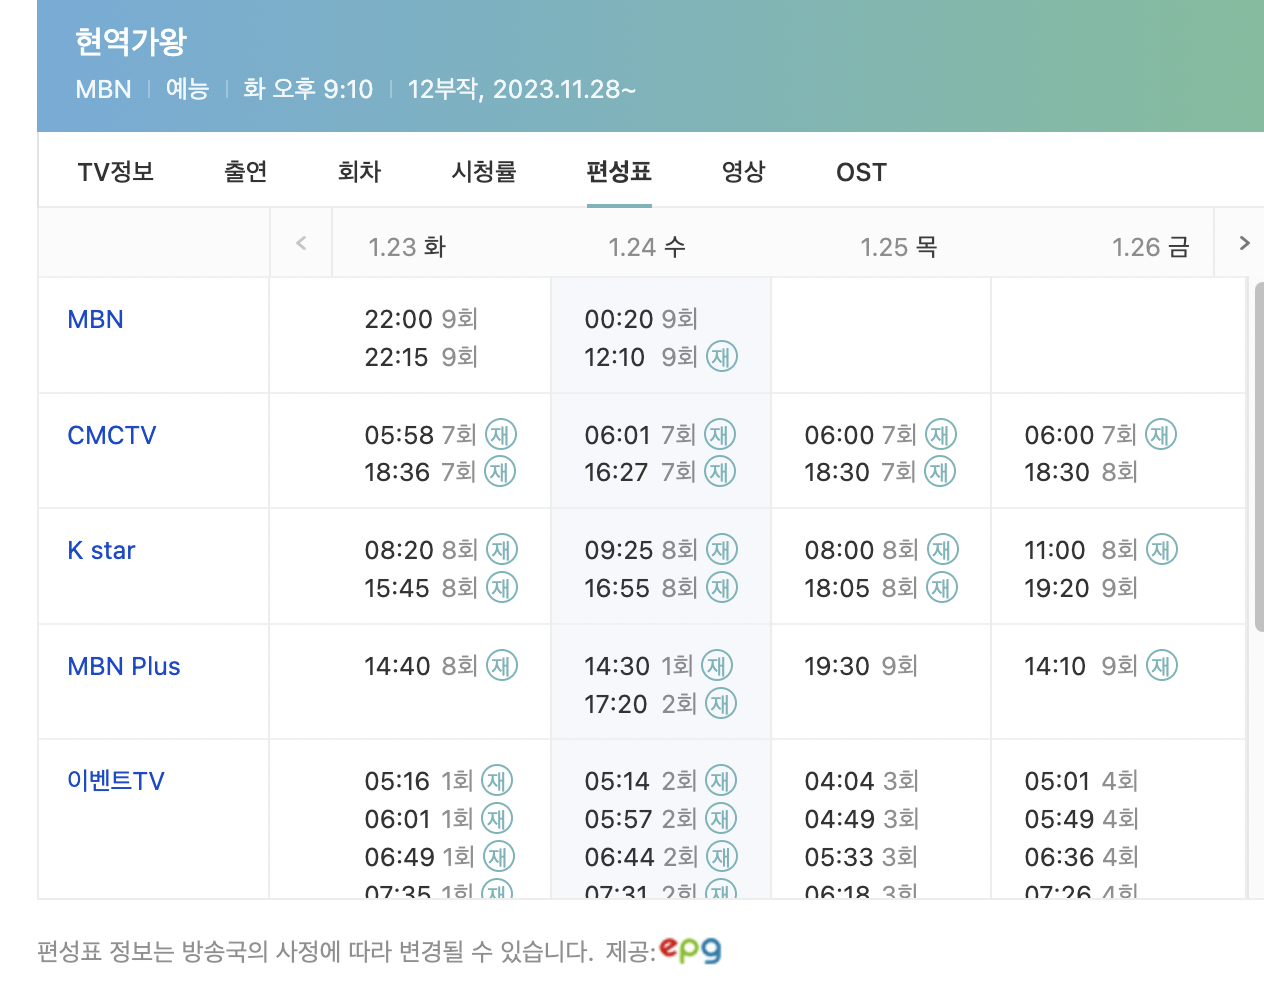Click the 이벤트TV 04:04 3회 entry
Screen dimensions: 1264x998
(861, 782)
